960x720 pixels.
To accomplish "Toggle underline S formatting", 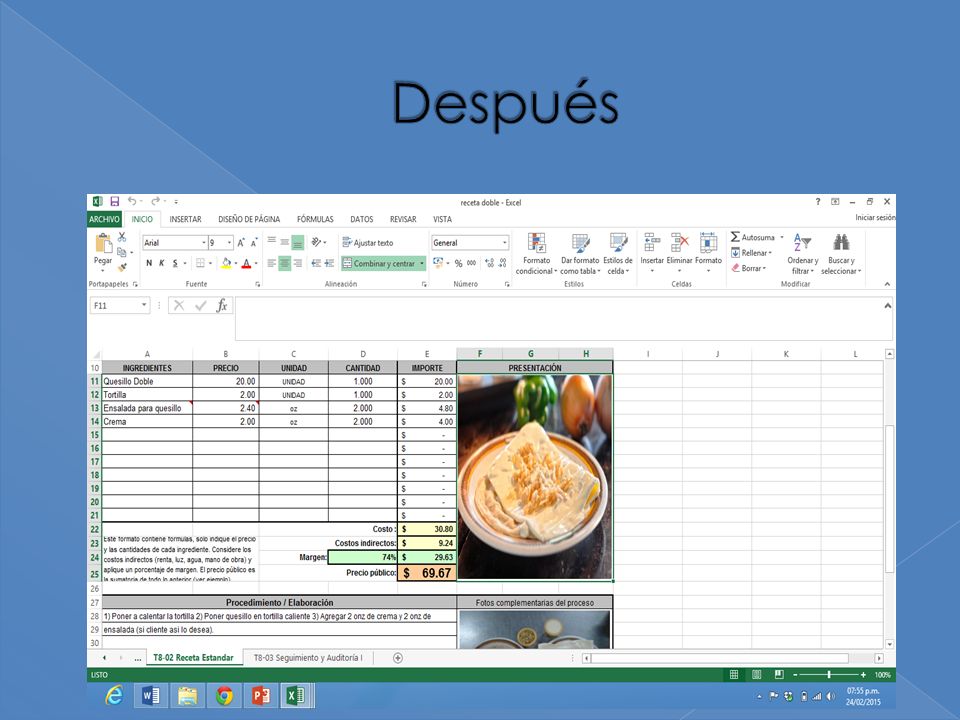I will (x=175, y=263).
